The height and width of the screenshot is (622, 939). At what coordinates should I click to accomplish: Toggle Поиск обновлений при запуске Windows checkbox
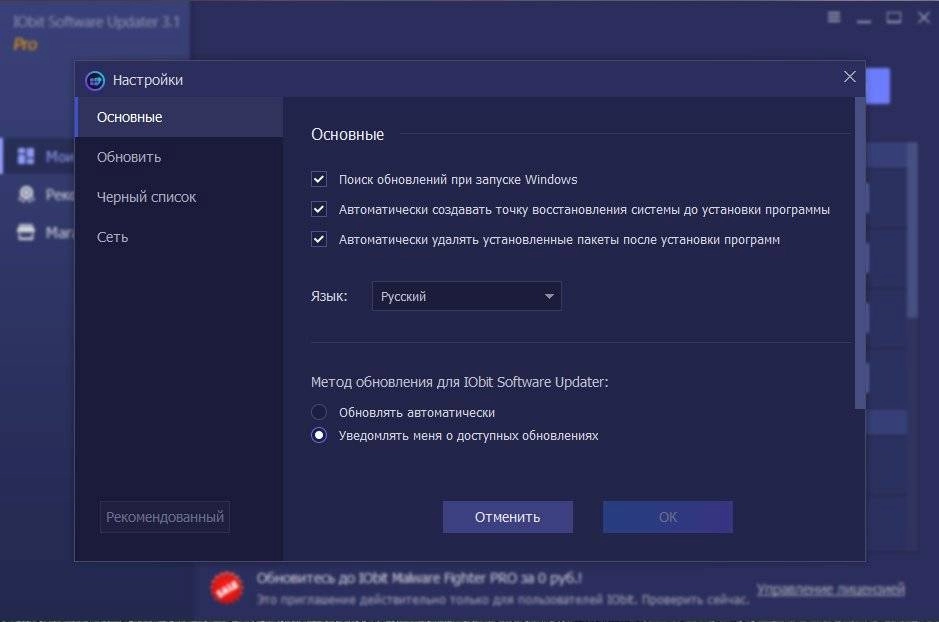click(x=319, y=179)
